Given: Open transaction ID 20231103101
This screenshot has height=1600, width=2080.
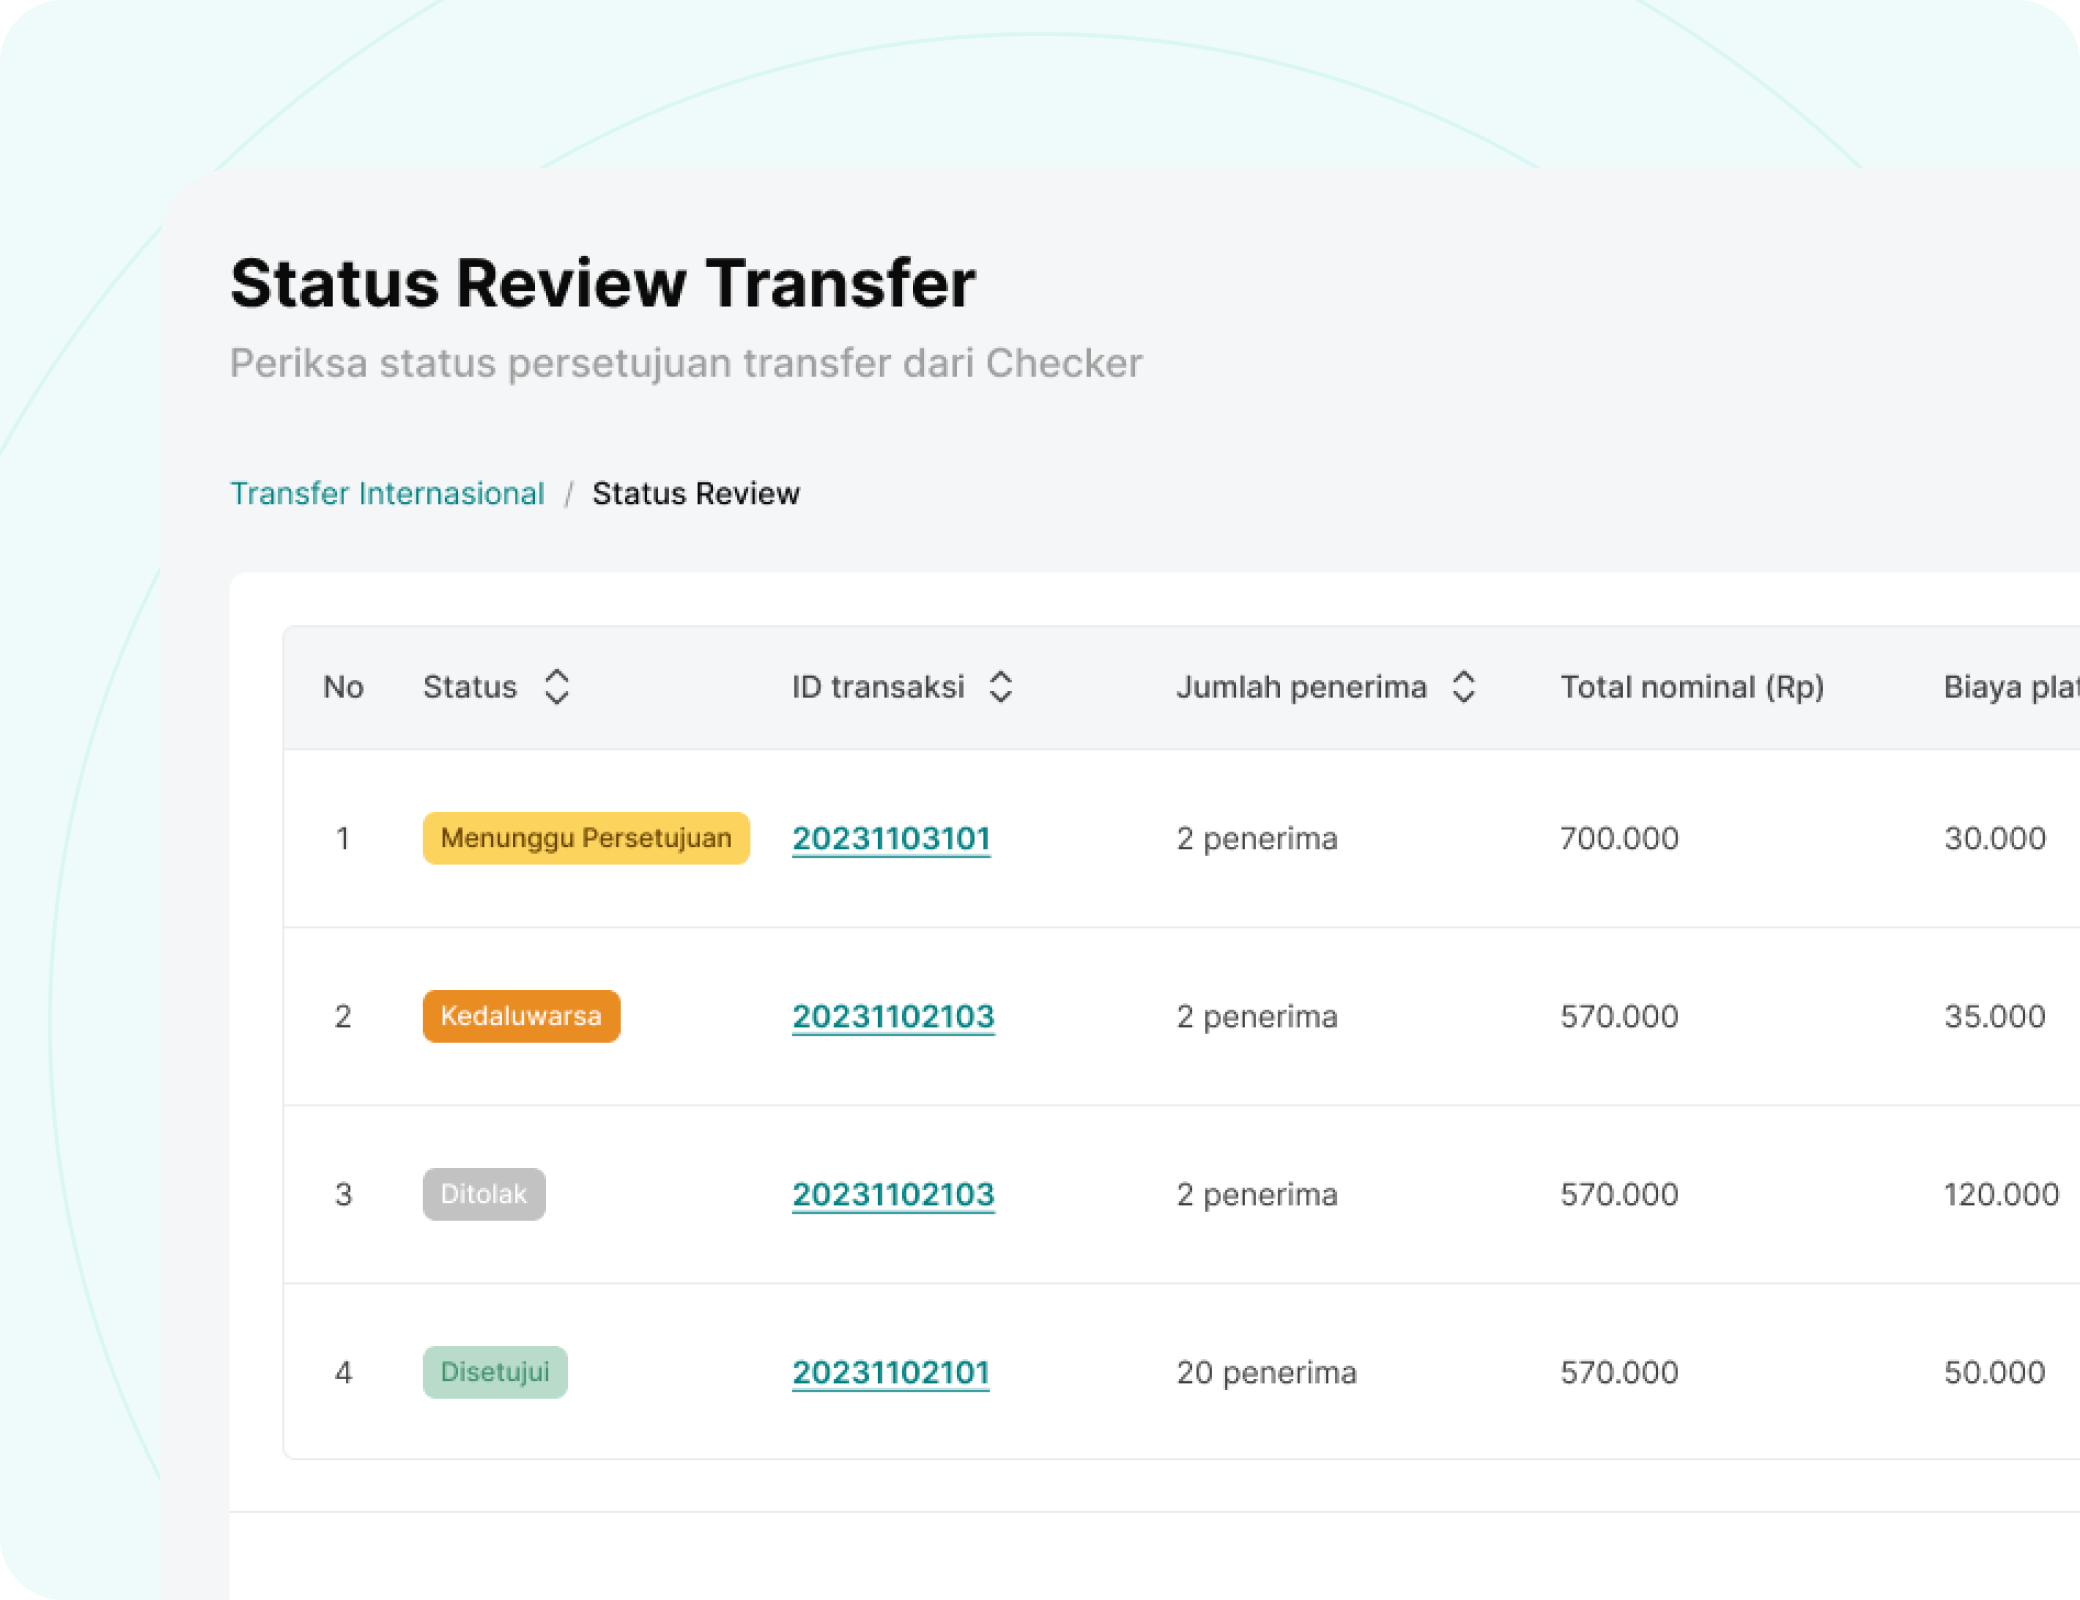Looking at the screenshot, I should [891, 838].
